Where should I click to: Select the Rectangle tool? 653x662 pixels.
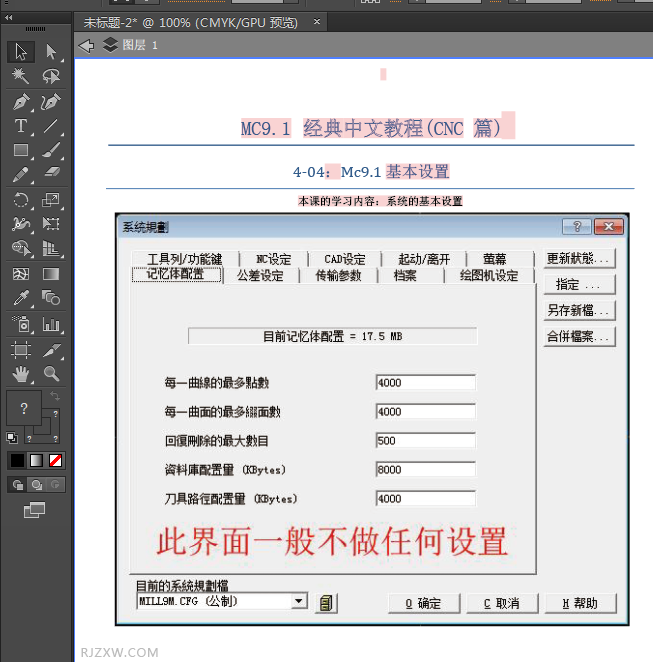pos(21,150)
